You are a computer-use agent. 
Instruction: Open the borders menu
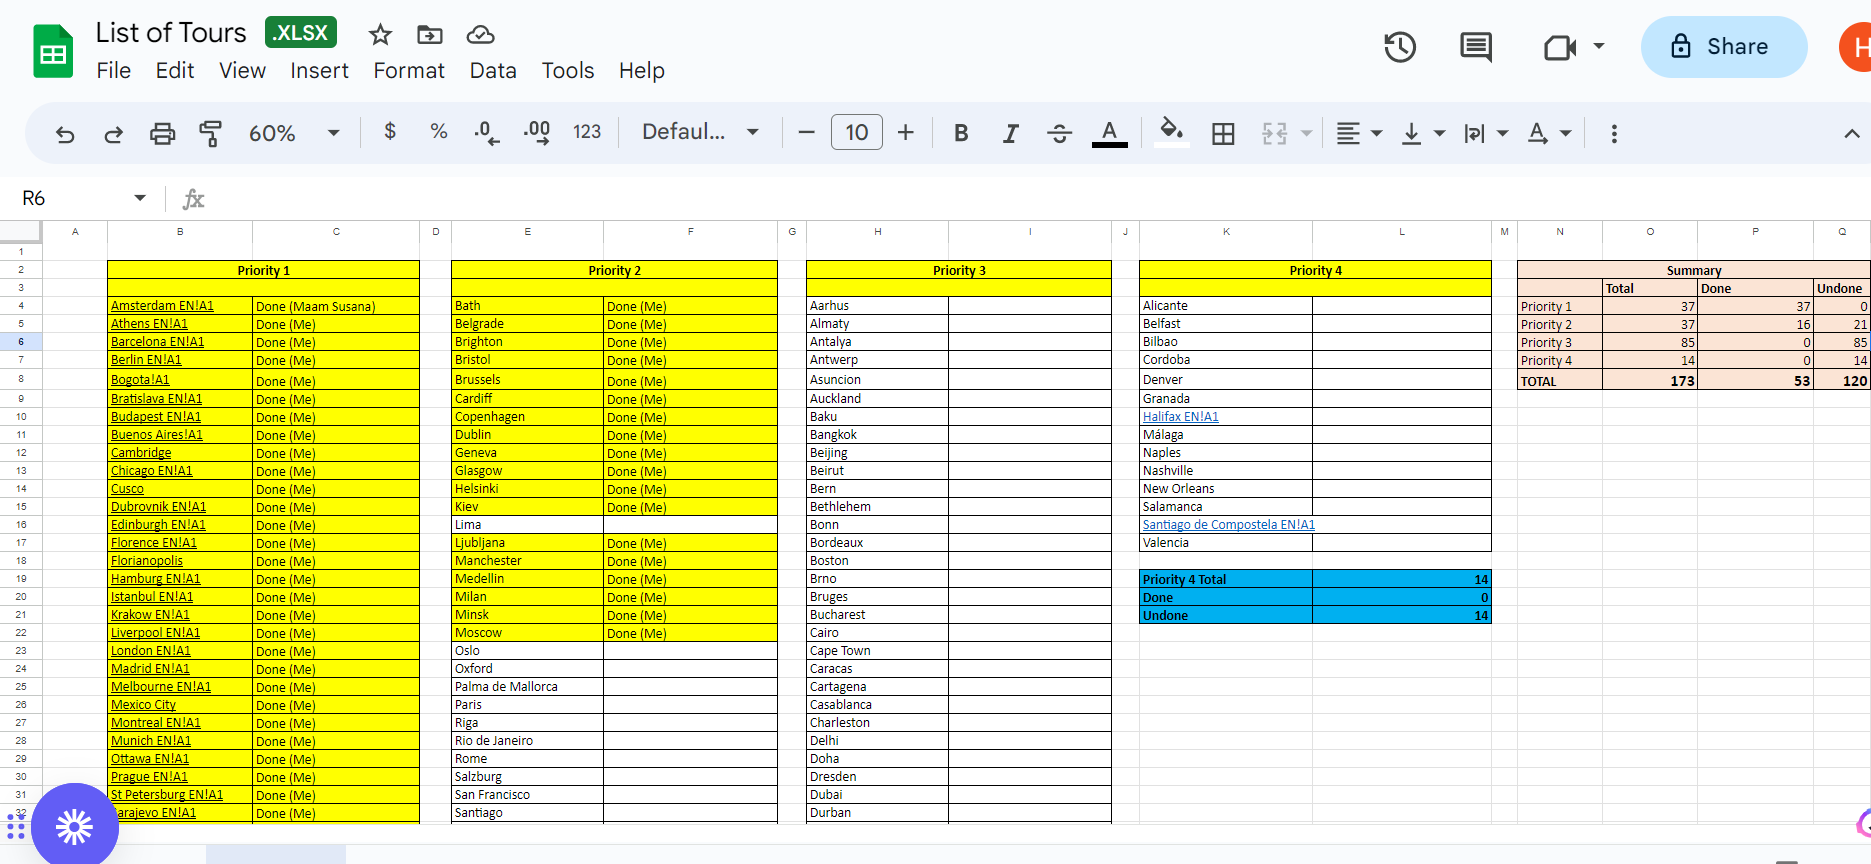pyautogui.click(x=1223, y=133)
